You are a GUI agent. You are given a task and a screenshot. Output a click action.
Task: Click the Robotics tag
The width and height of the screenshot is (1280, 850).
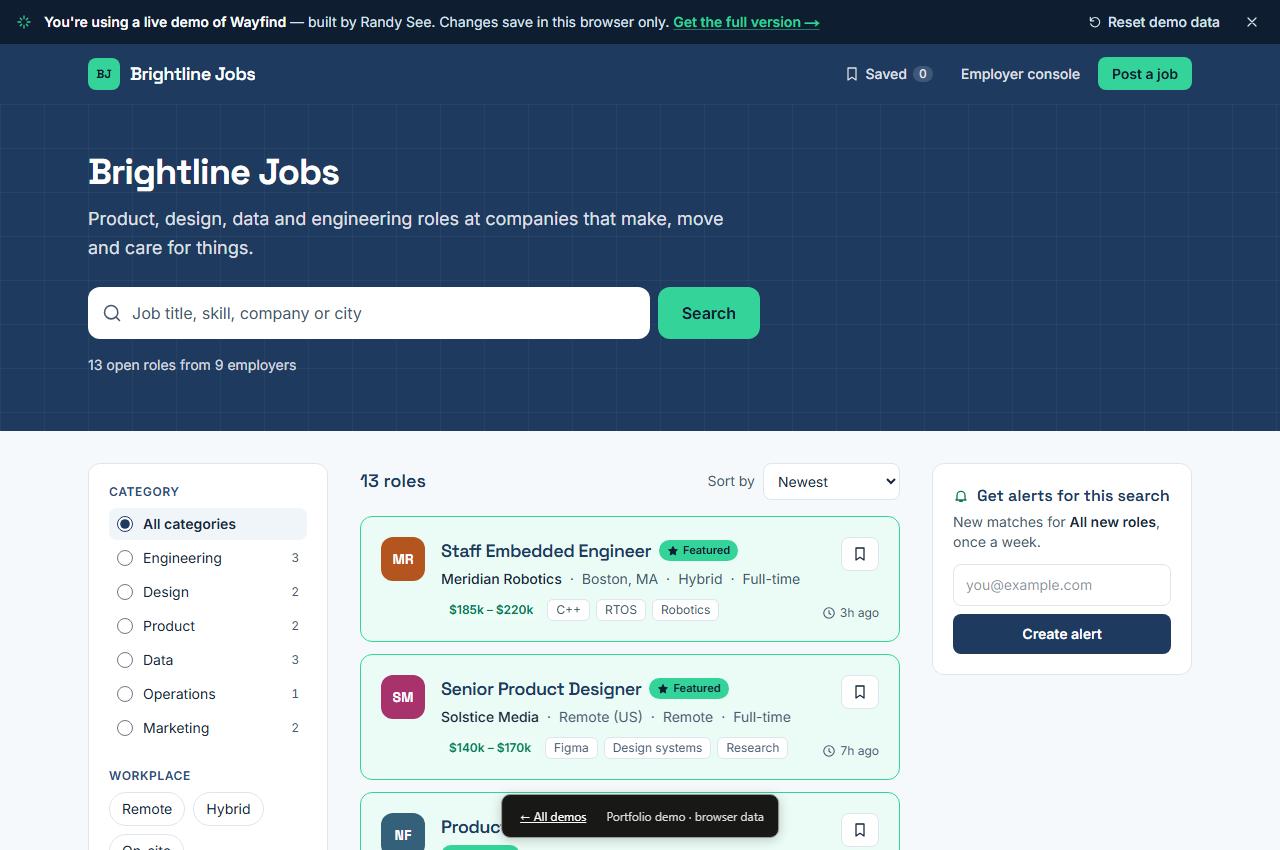[x=686, y=610]
